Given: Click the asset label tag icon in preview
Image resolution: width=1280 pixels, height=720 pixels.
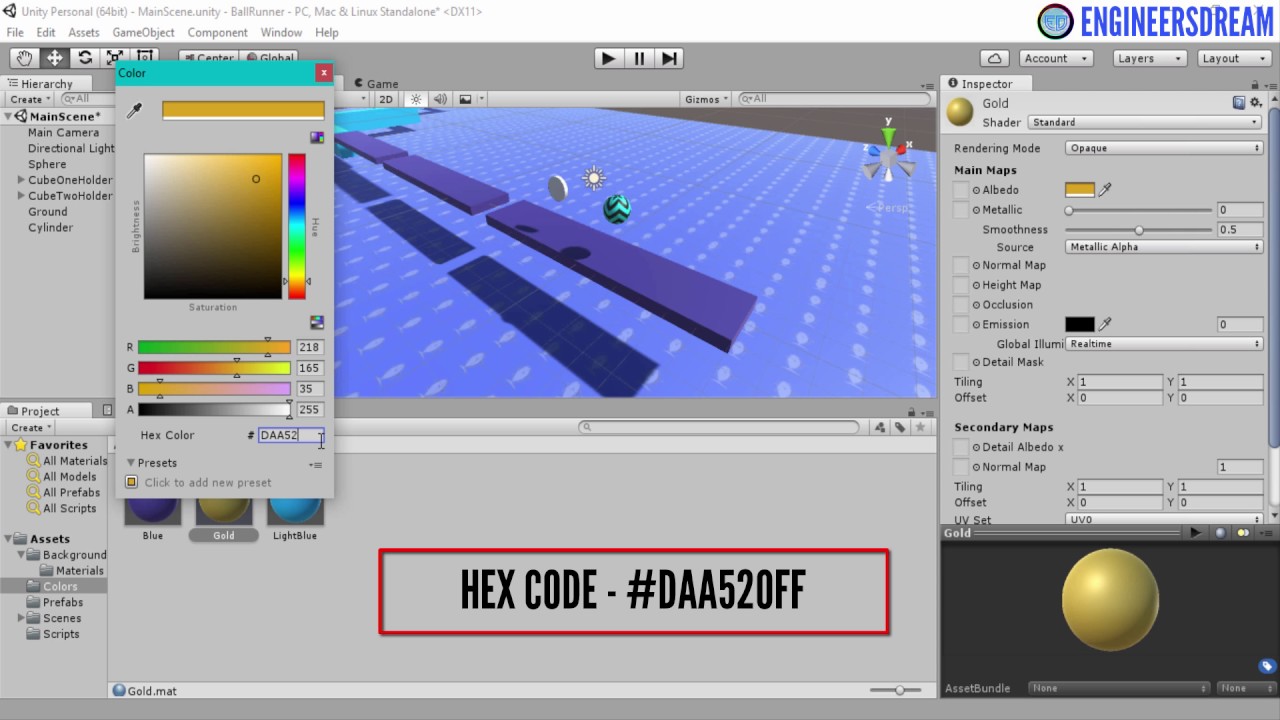Looking at the screenshot, I should [1266, 666].
